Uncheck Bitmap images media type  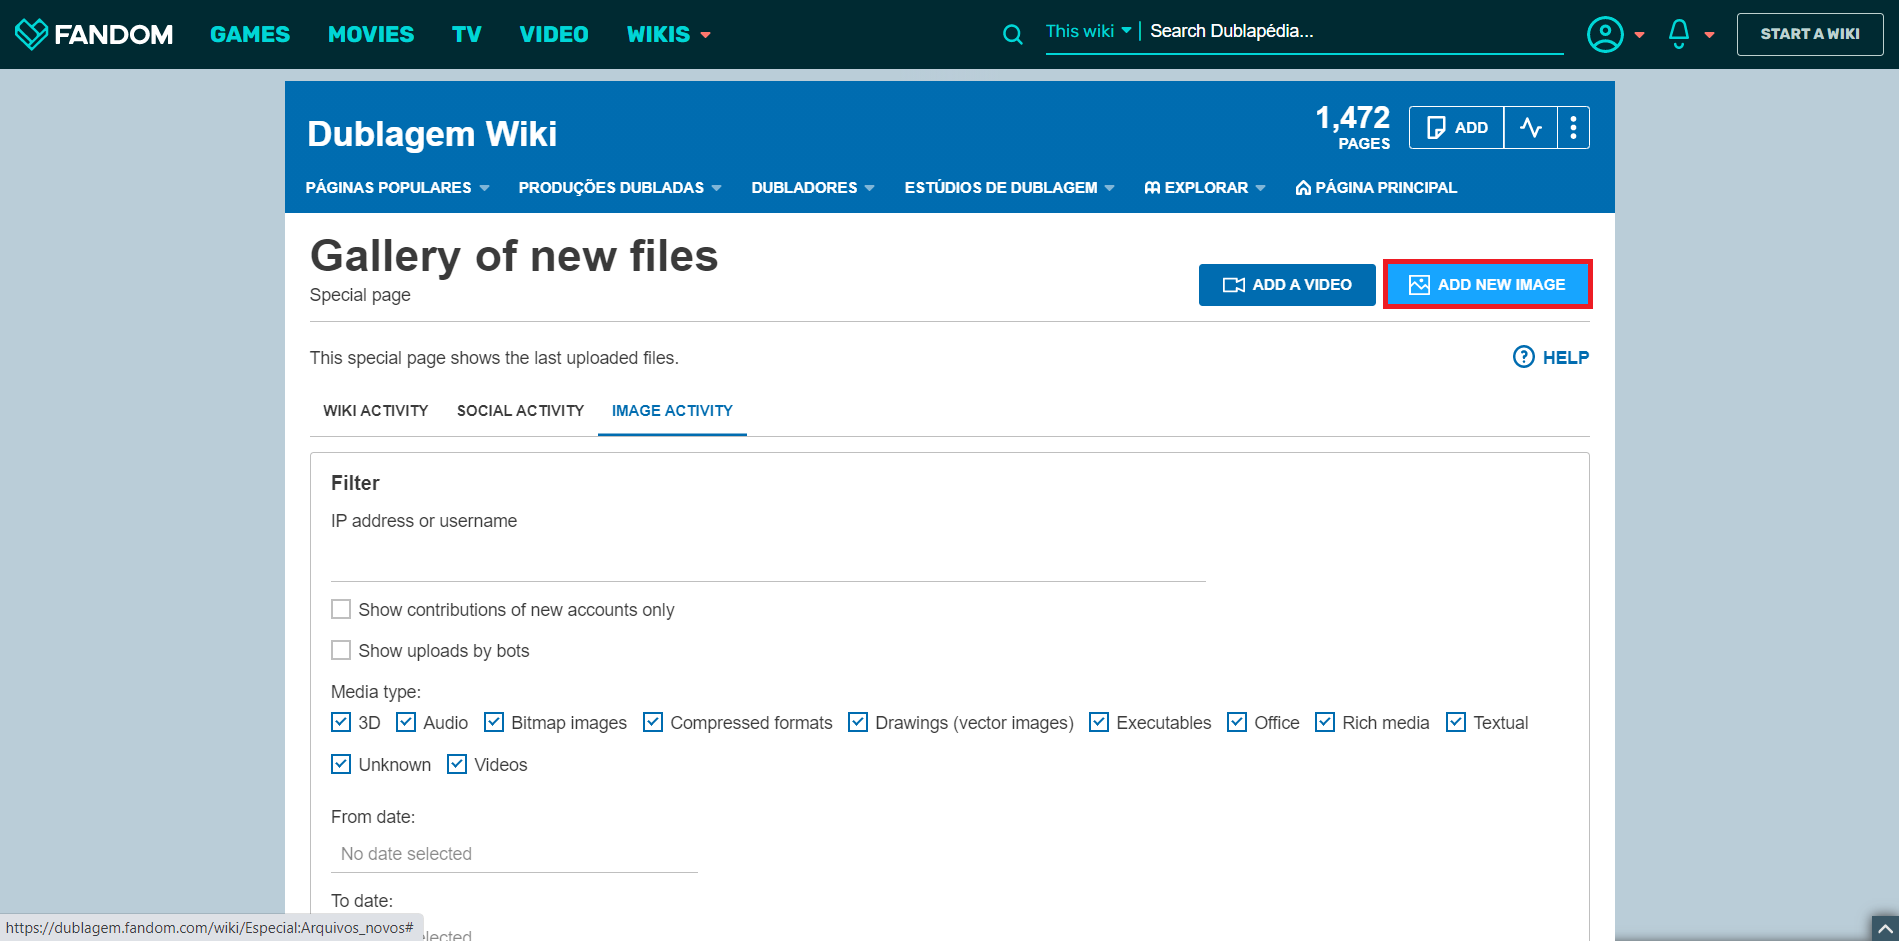point(494,722)
